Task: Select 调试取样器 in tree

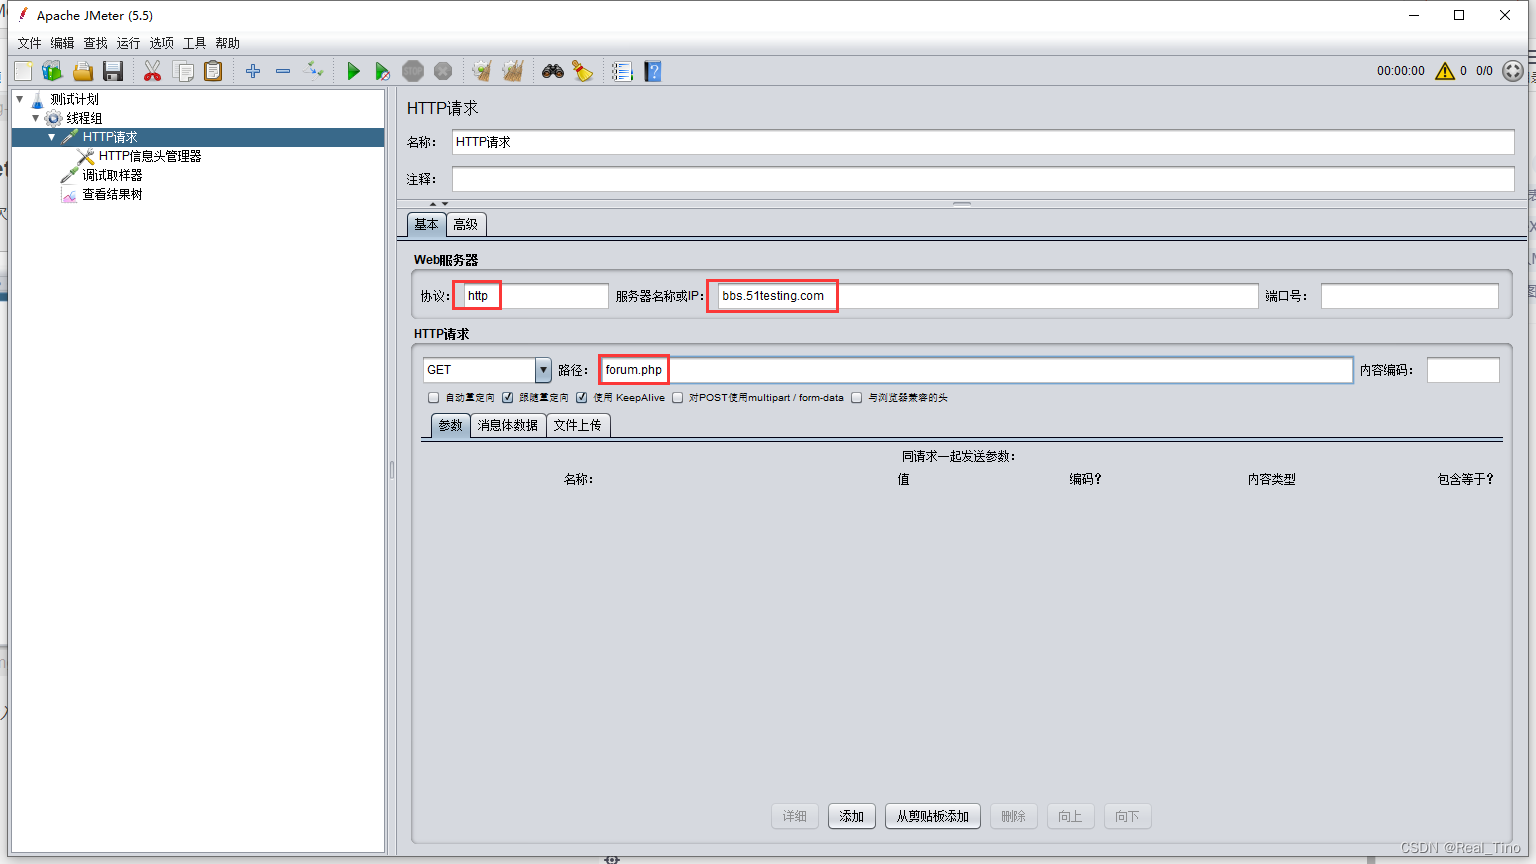Action: (x=112, y=175)
